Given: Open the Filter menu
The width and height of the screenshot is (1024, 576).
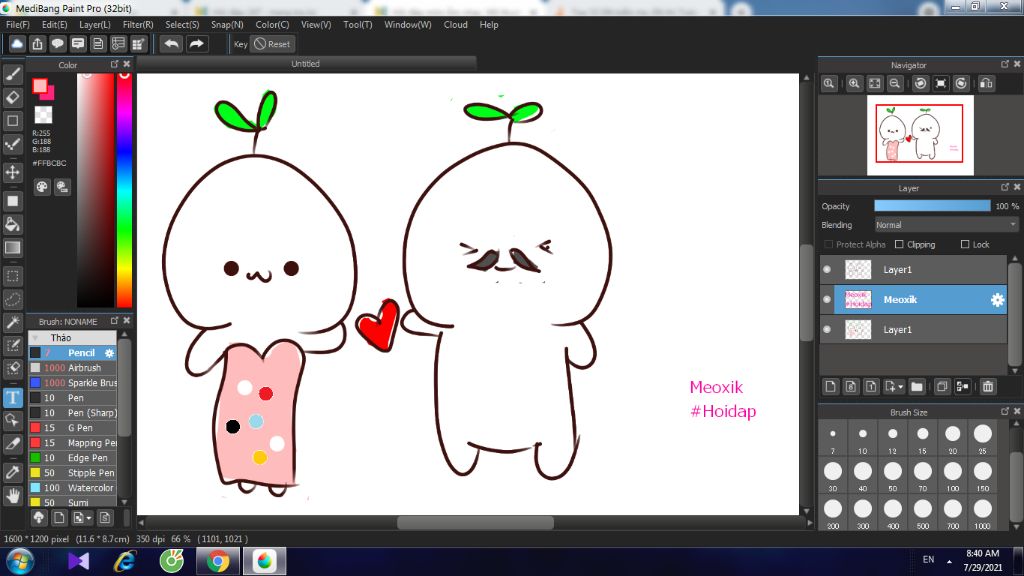Looking at the screenshot, I should [138, 25].
